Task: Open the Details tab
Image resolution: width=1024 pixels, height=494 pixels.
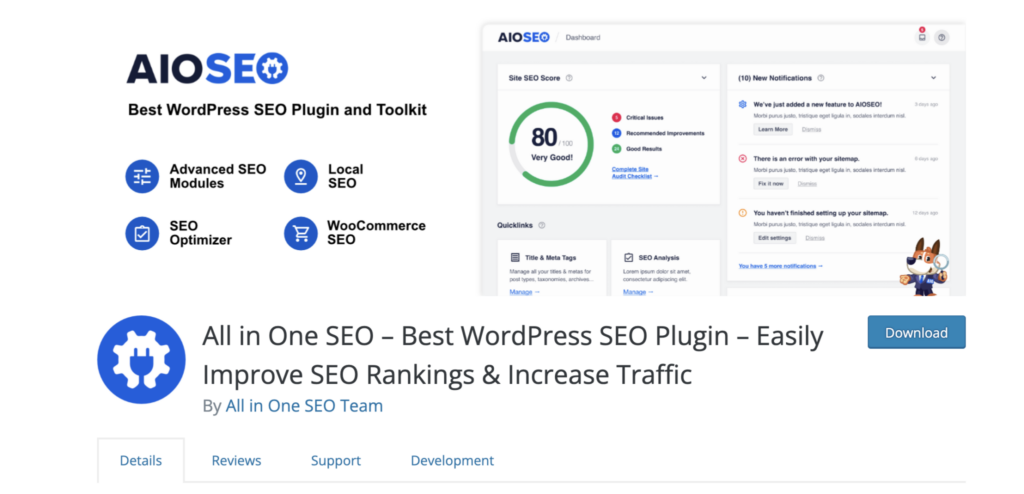Action: (x=140, y=461)
